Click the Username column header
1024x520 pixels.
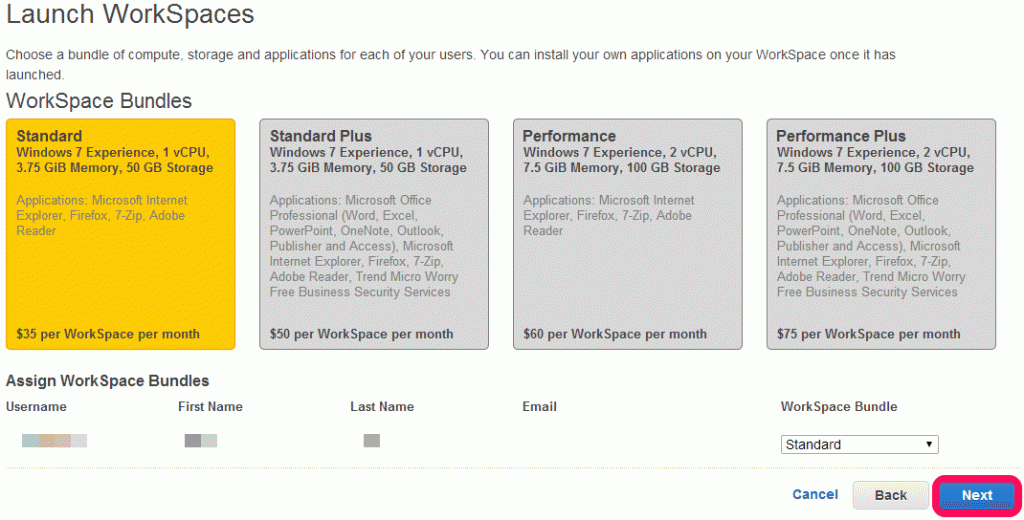(37, 406)
